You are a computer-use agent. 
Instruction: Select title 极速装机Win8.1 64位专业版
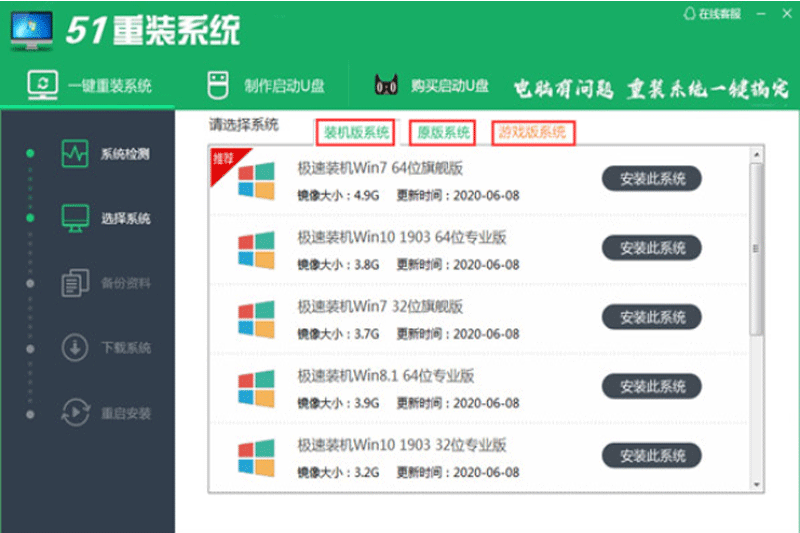(x=386, y=376)
